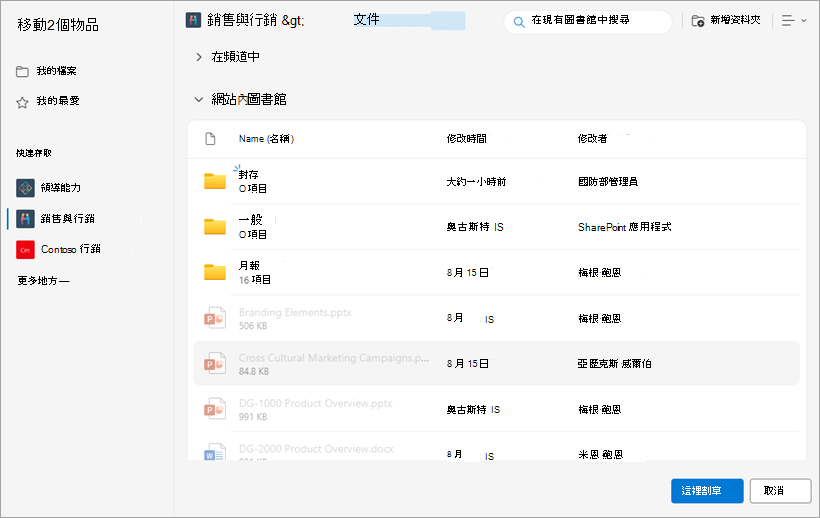
Task: Click the Branding Elements PowerPoint icon
Action: click(x=214, y=318)
